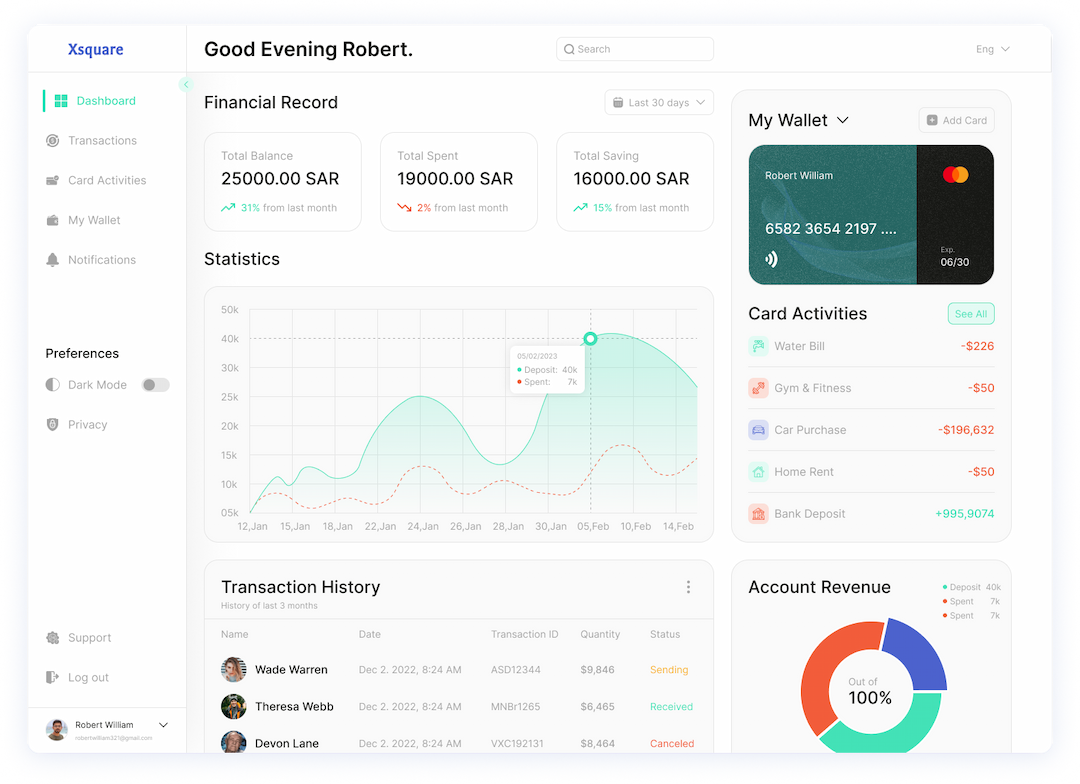Click the Log out door icon
Viewport: 1080px width, 784px height.
(52, 677)
